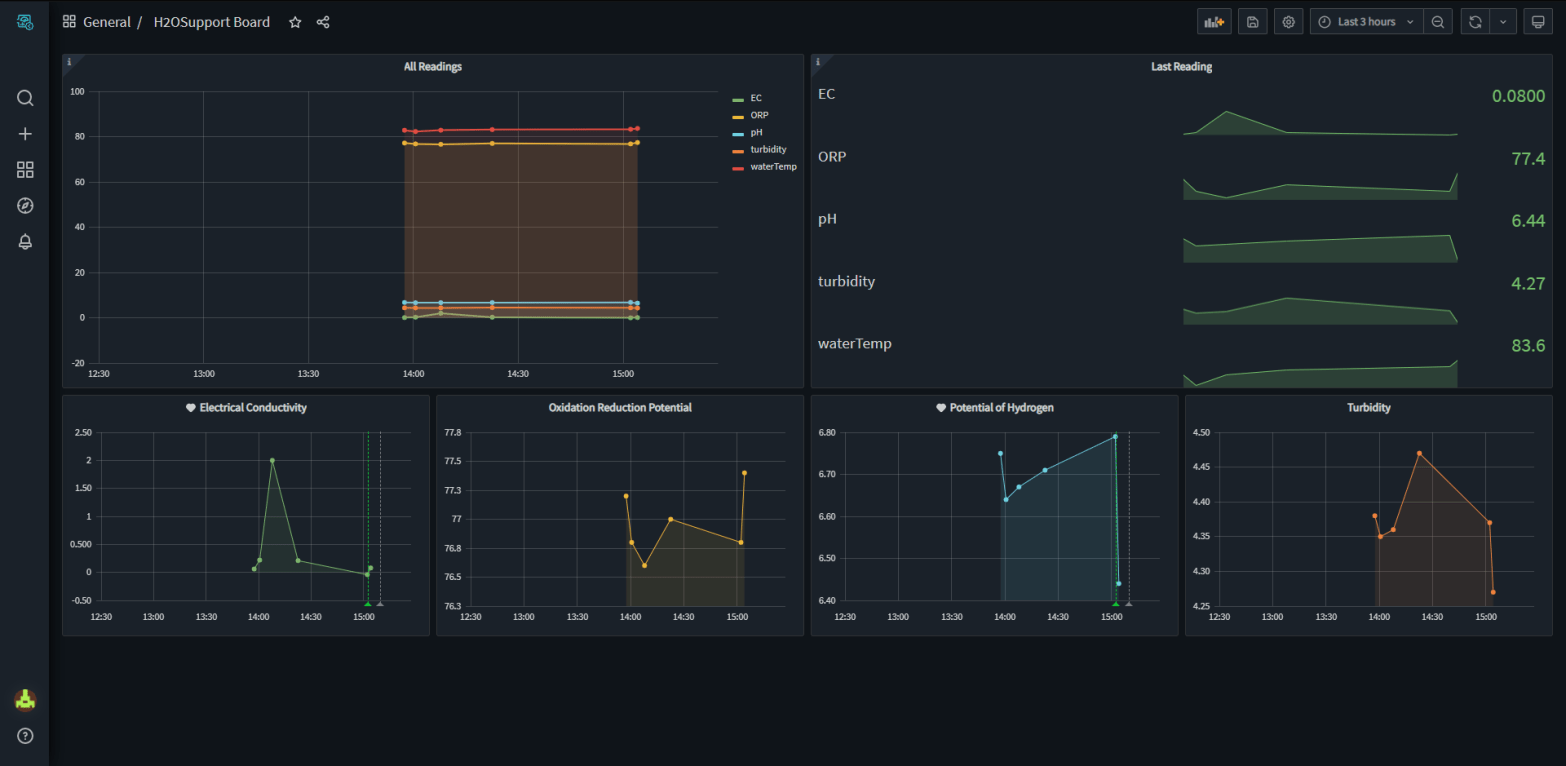
Task: Open the Explore compass icon
Action: 25,206
